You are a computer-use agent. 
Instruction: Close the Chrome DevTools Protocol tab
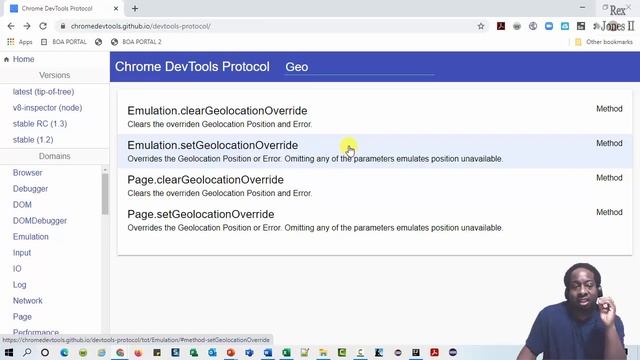click(x=116, y=8)
